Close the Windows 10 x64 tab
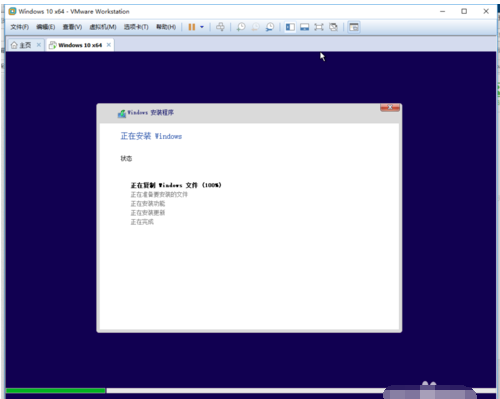The image size is (500, 399). click(x=109, y=45)
